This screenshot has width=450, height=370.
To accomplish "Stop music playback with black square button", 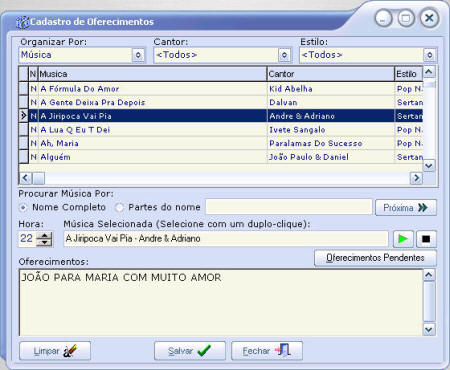I will click(x=426, y=239).
